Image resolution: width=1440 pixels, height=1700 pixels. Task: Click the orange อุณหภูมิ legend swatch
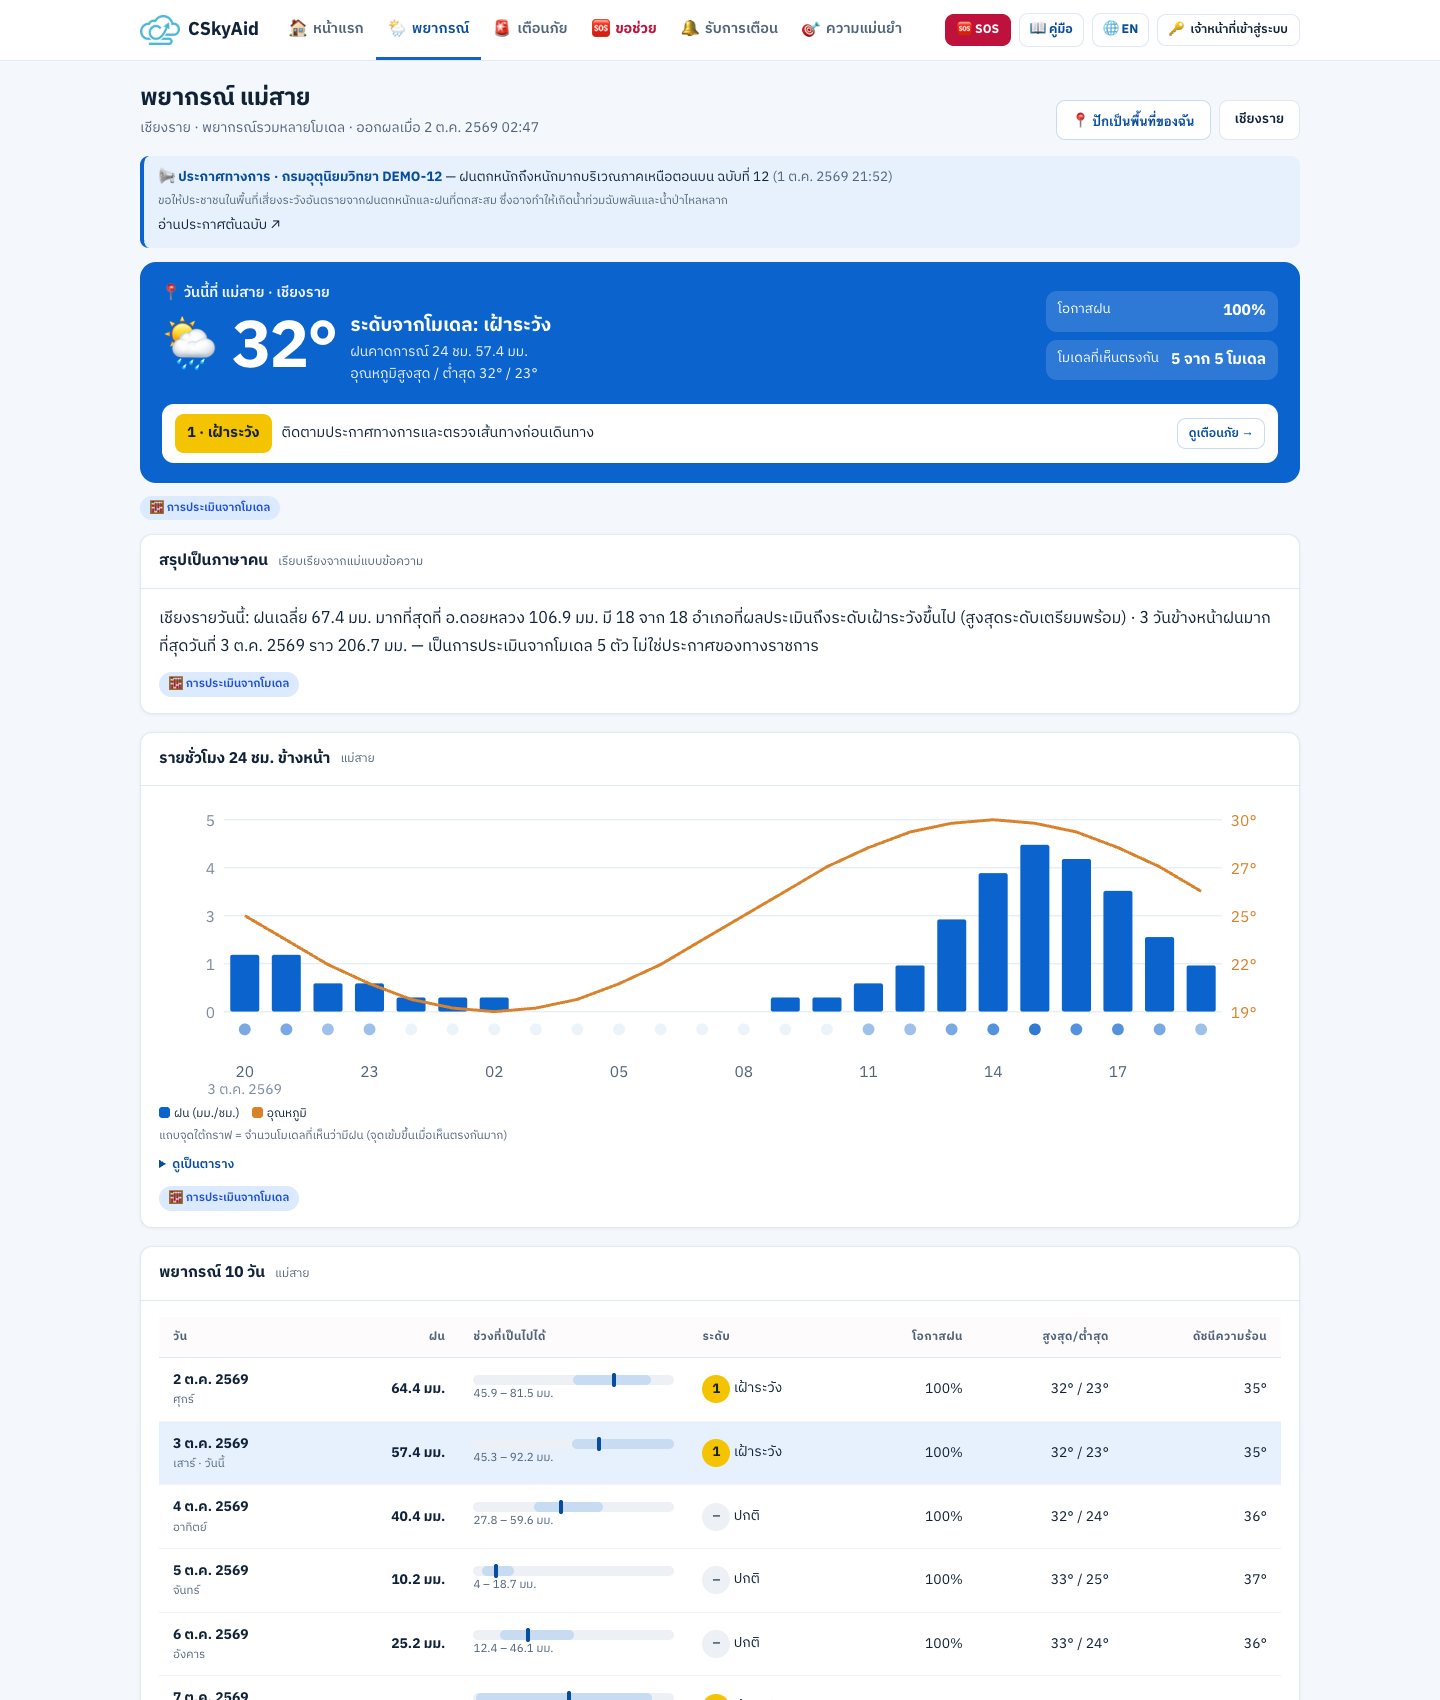(257, 1113)
